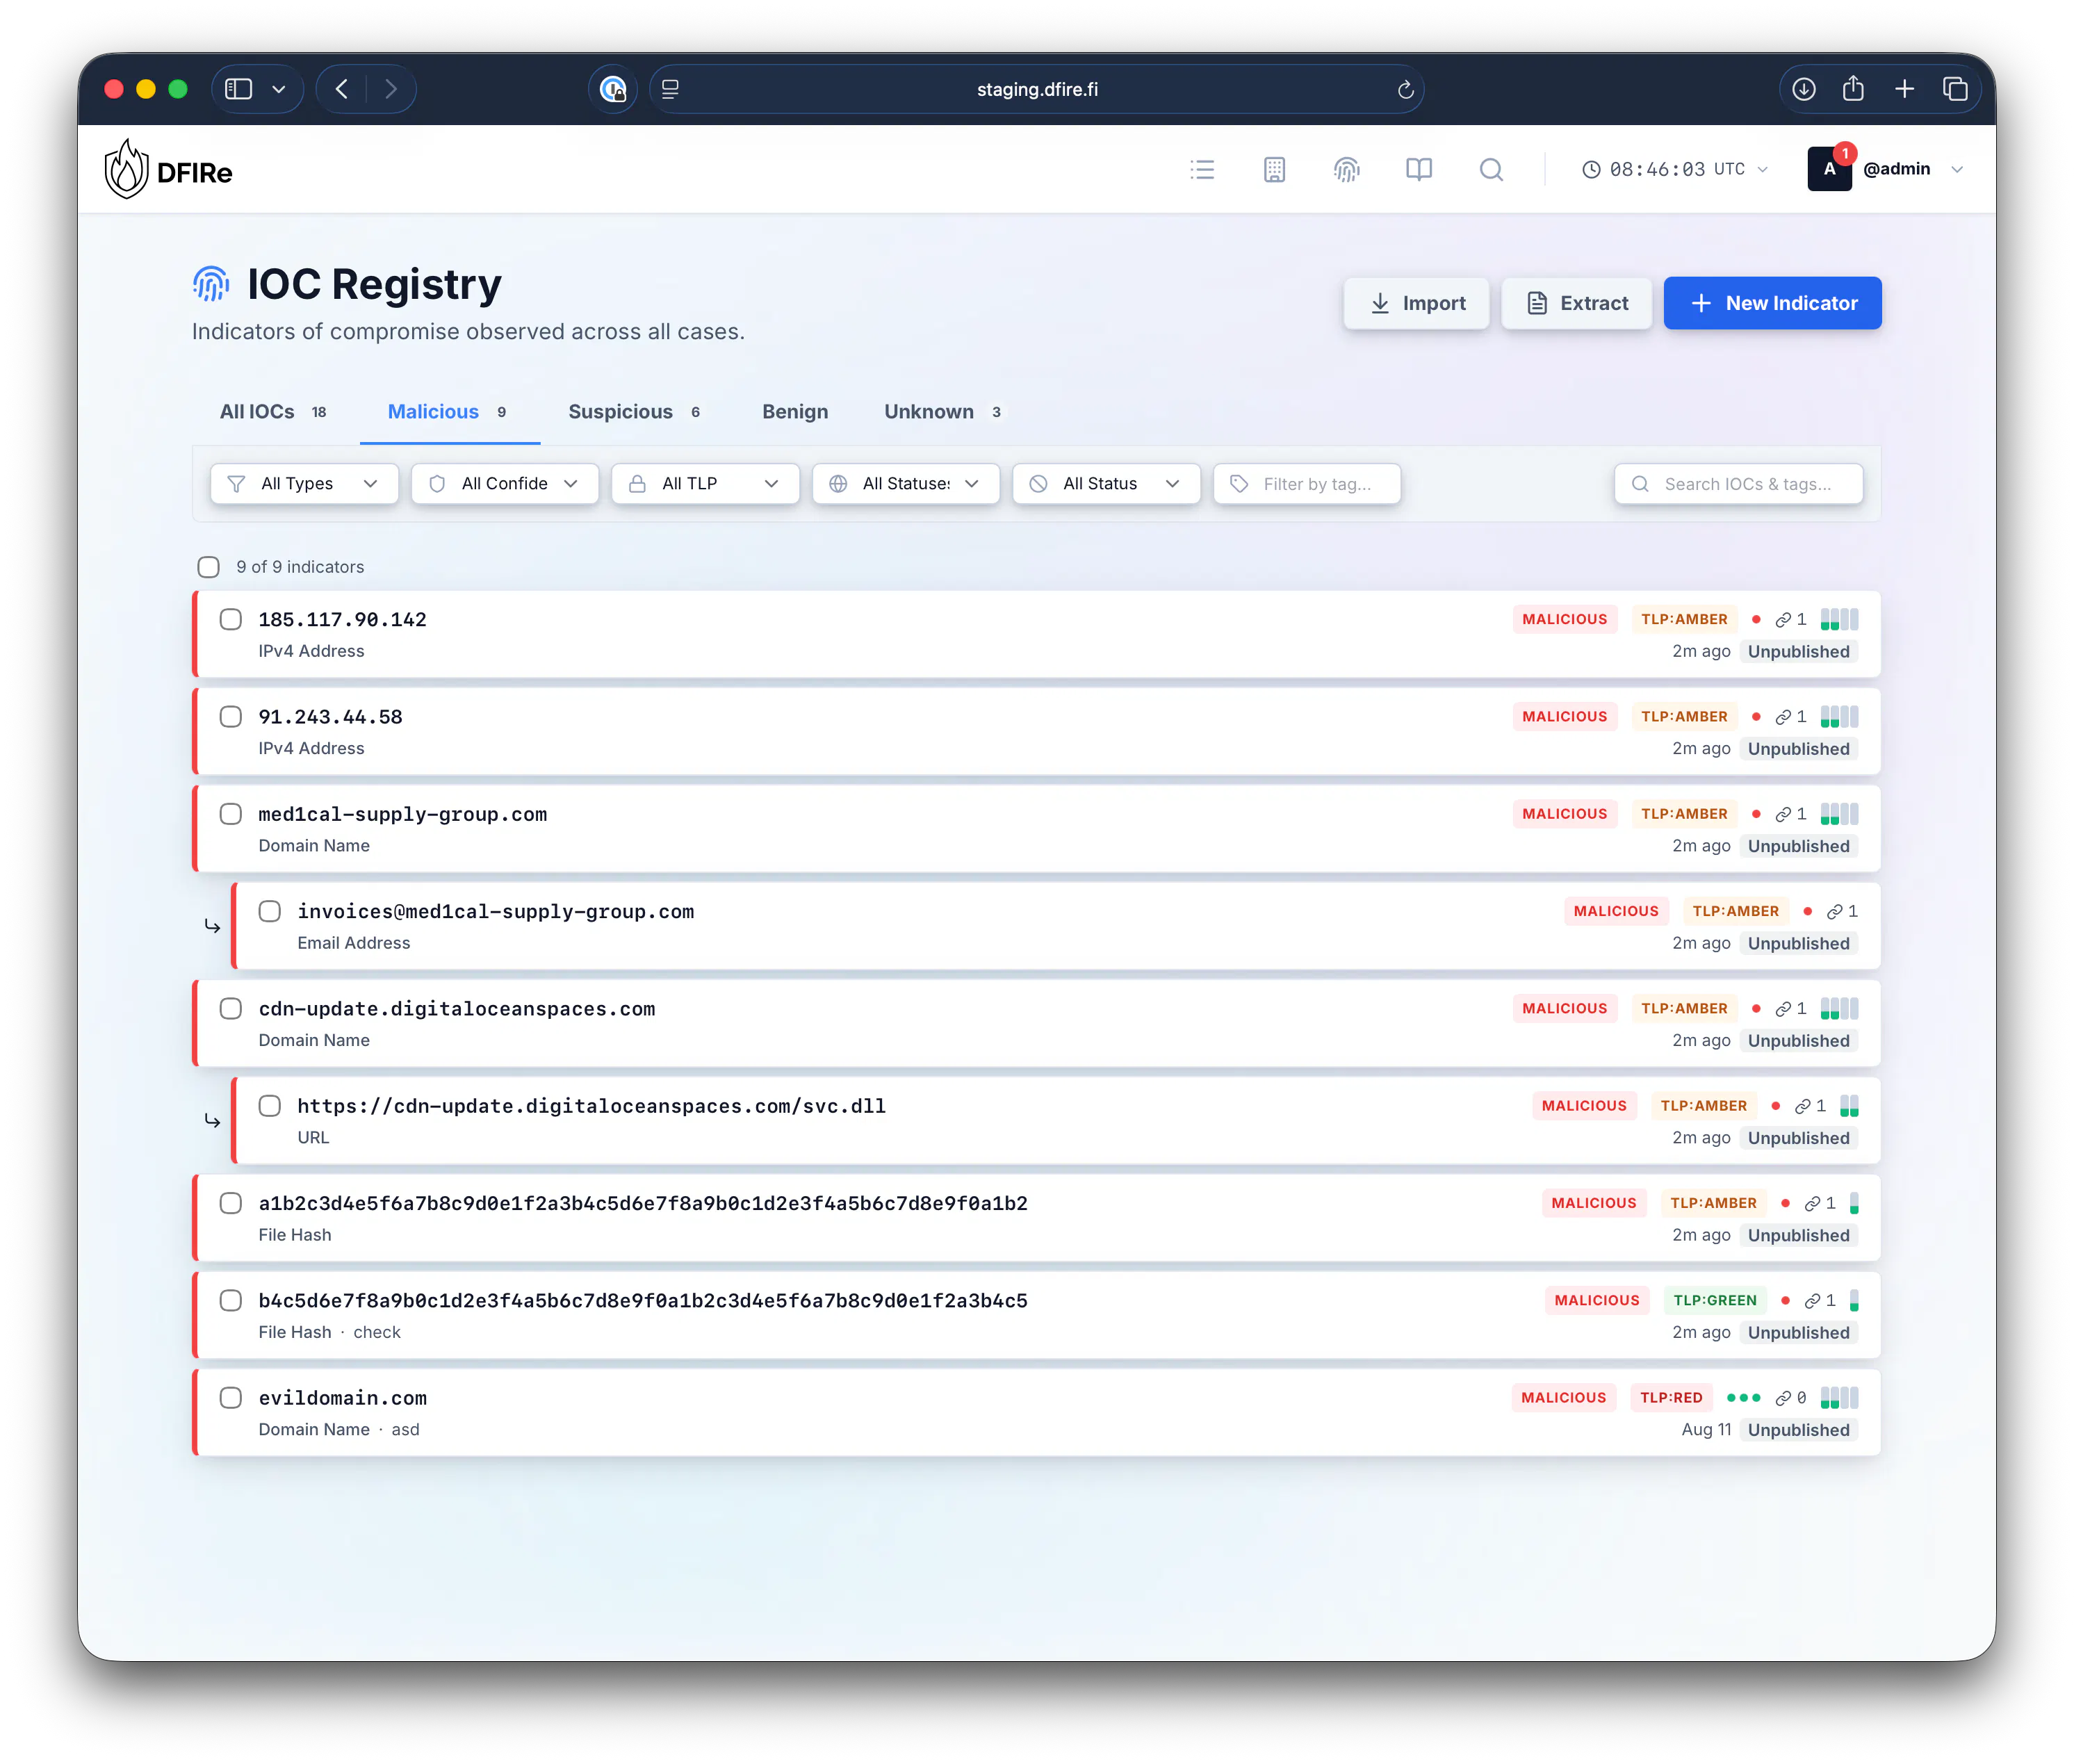Open Safari sidebar options chevron

click(x=279, y=89)
